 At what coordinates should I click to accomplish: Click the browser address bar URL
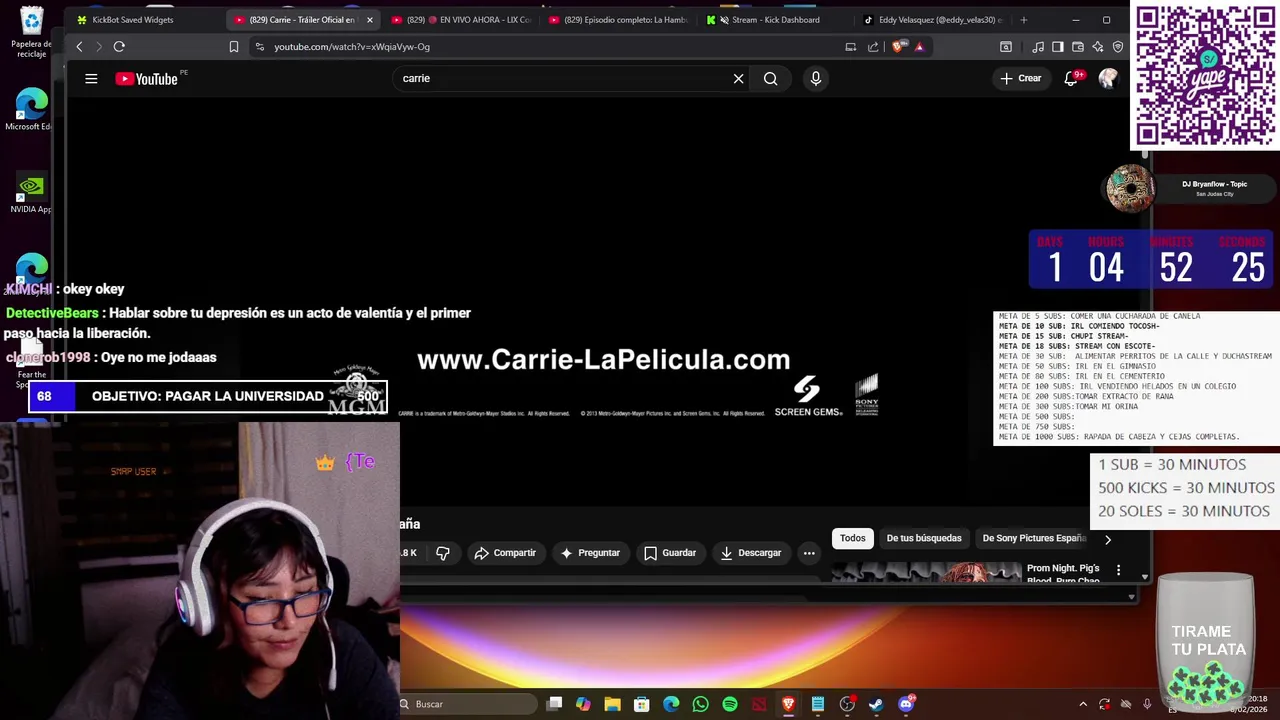pyautogui.click(x=352, y=47)
